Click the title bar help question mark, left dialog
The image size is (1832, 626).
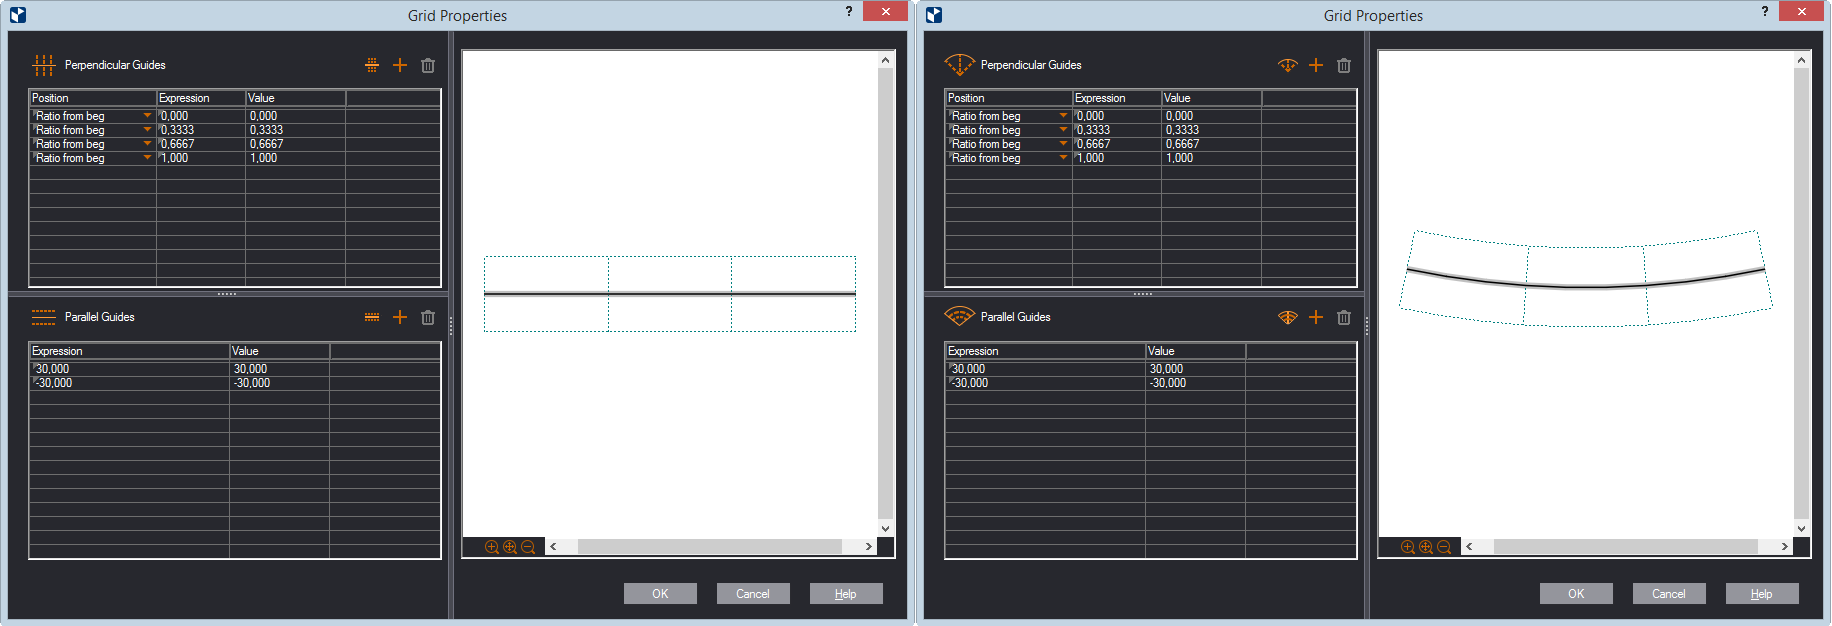tap(849, 12)
